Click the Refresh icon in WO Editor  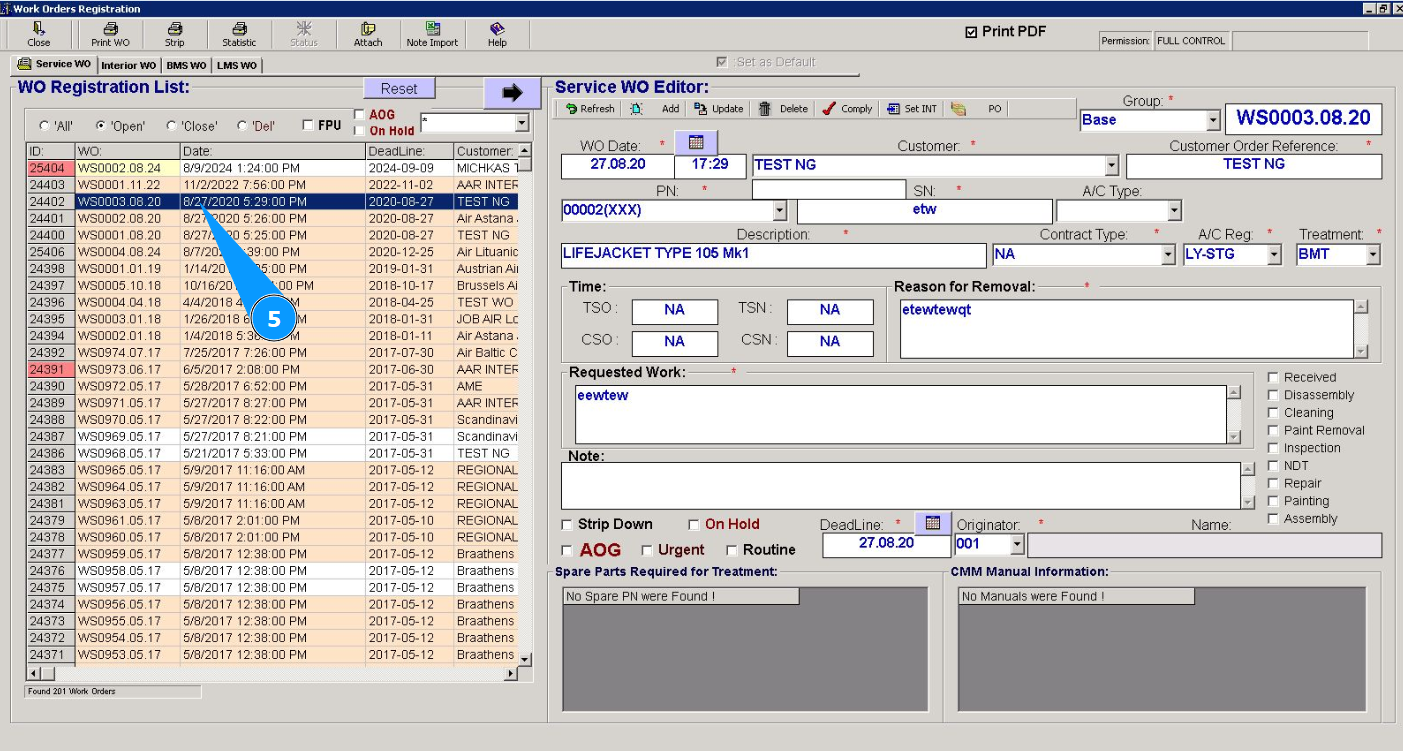(572, 109)
